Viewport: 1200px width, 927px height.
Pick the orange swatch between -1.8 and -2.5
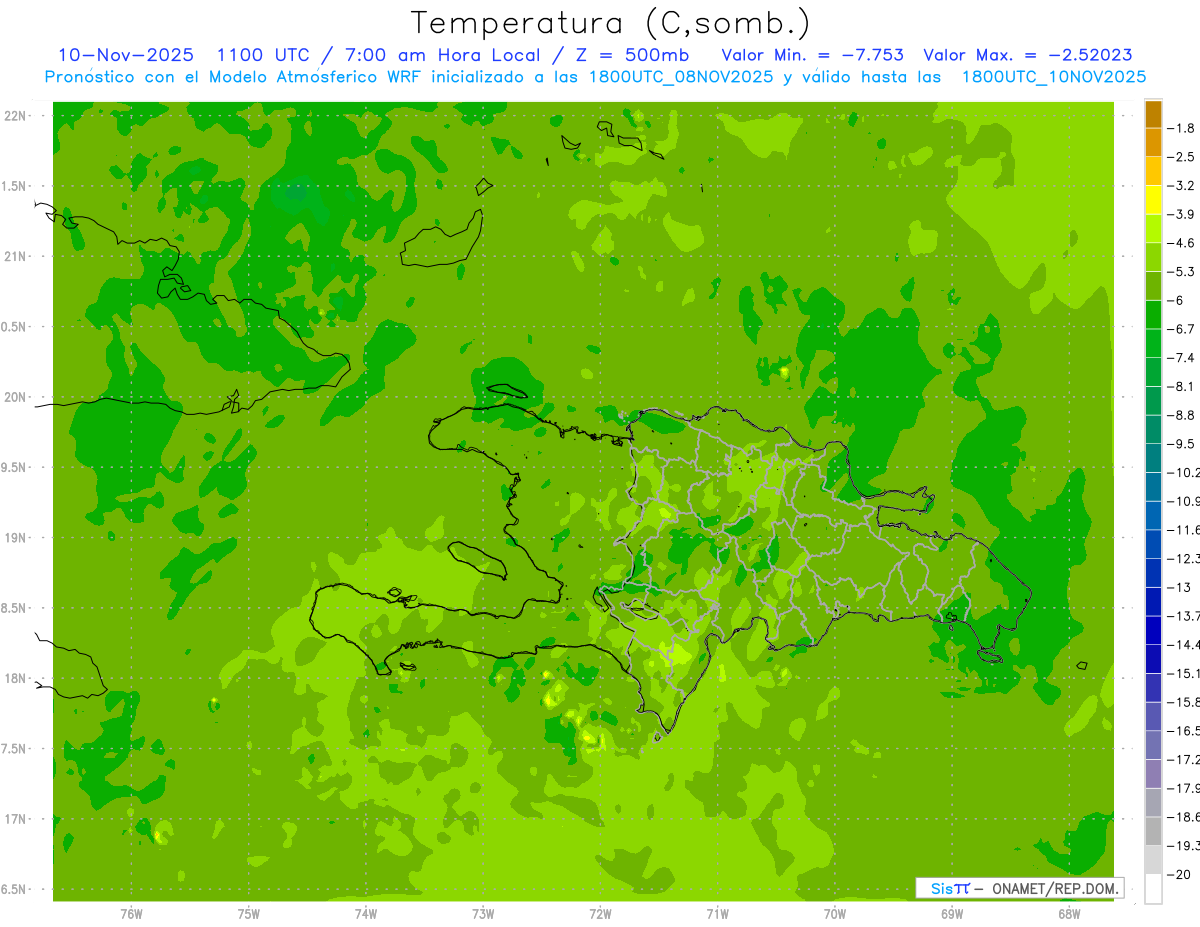[x=1153, y=143]
